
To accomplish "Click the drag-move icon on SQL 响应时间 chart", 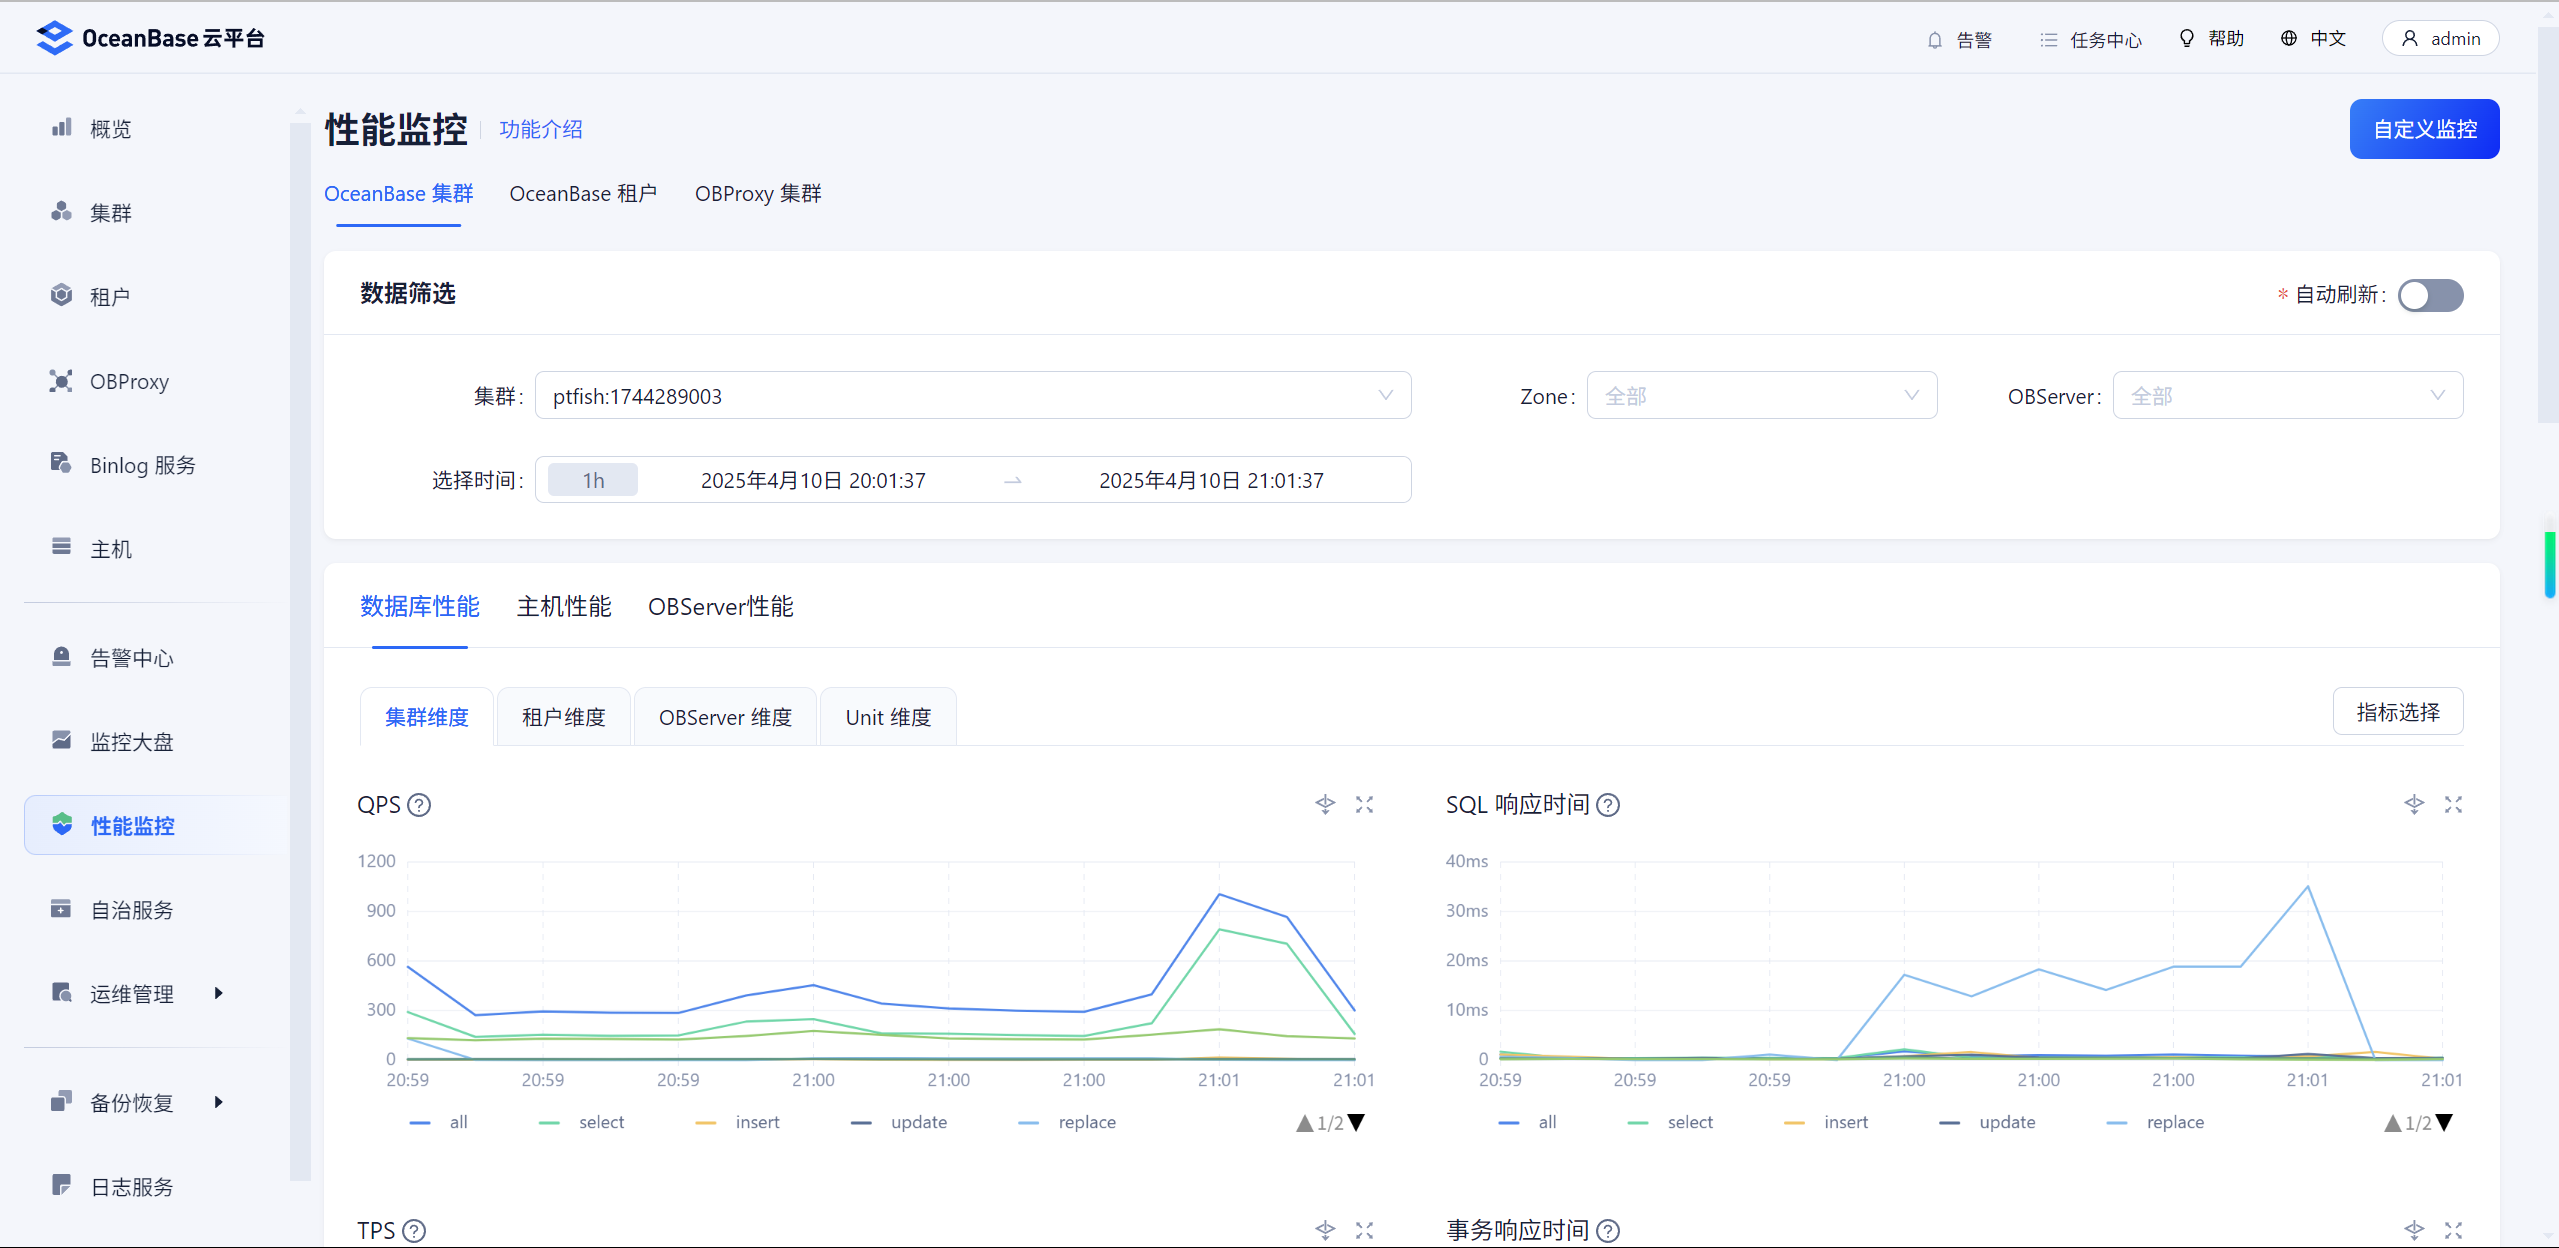I will (2414, 805).
